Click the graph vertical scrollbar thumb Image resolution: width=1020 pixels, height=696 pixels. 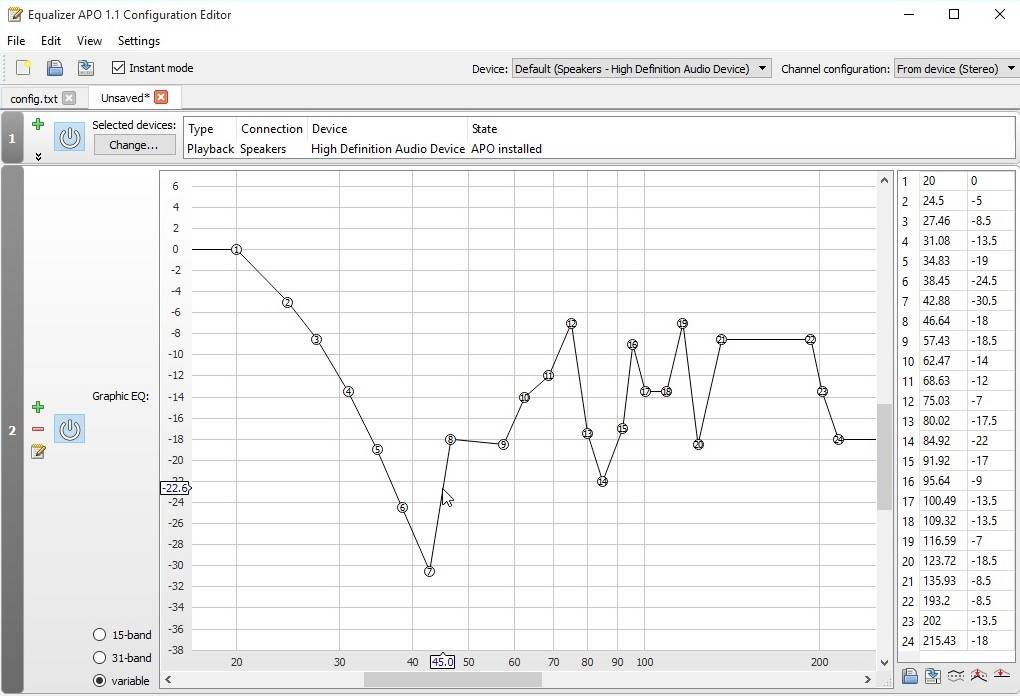coord(884,457)
